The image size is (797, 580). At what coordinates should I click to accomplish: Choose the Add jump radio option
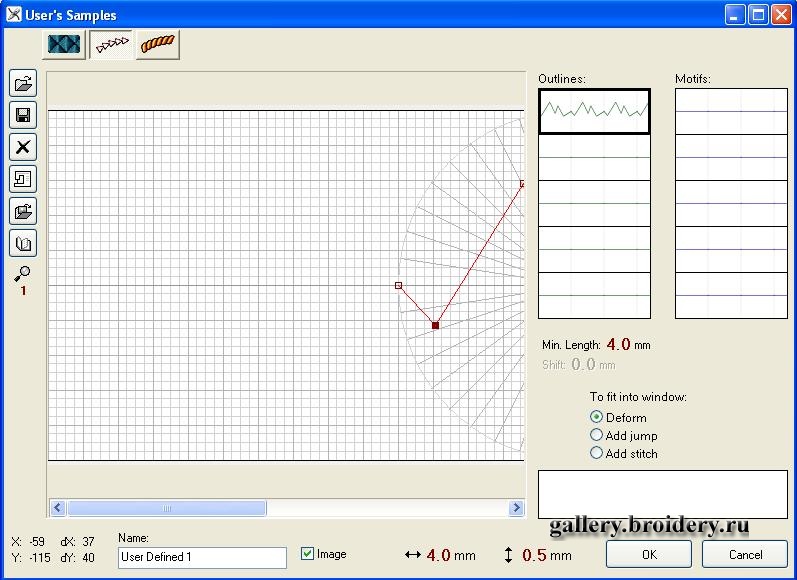click(x=597, y=435)
